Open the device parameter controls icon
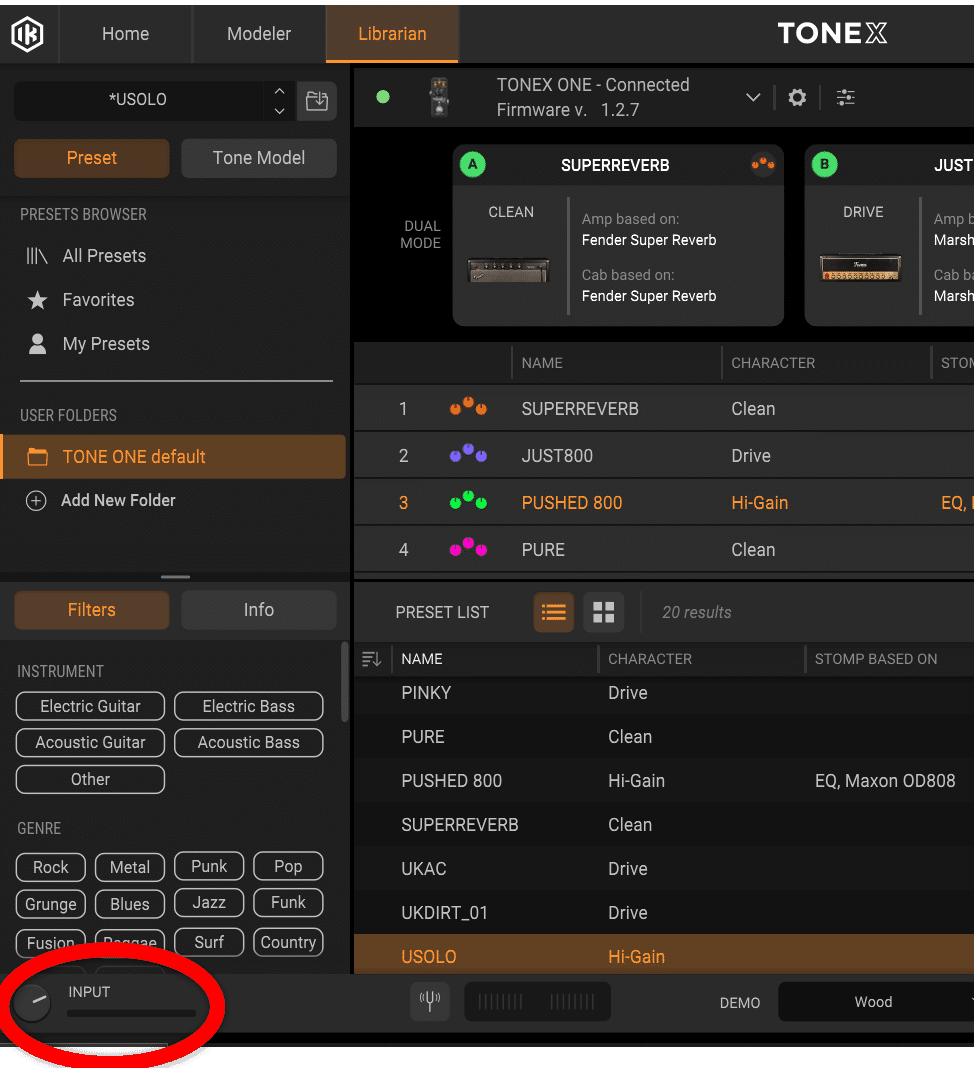The height and width of the screenshot is (1068, 974). [845, 97]
